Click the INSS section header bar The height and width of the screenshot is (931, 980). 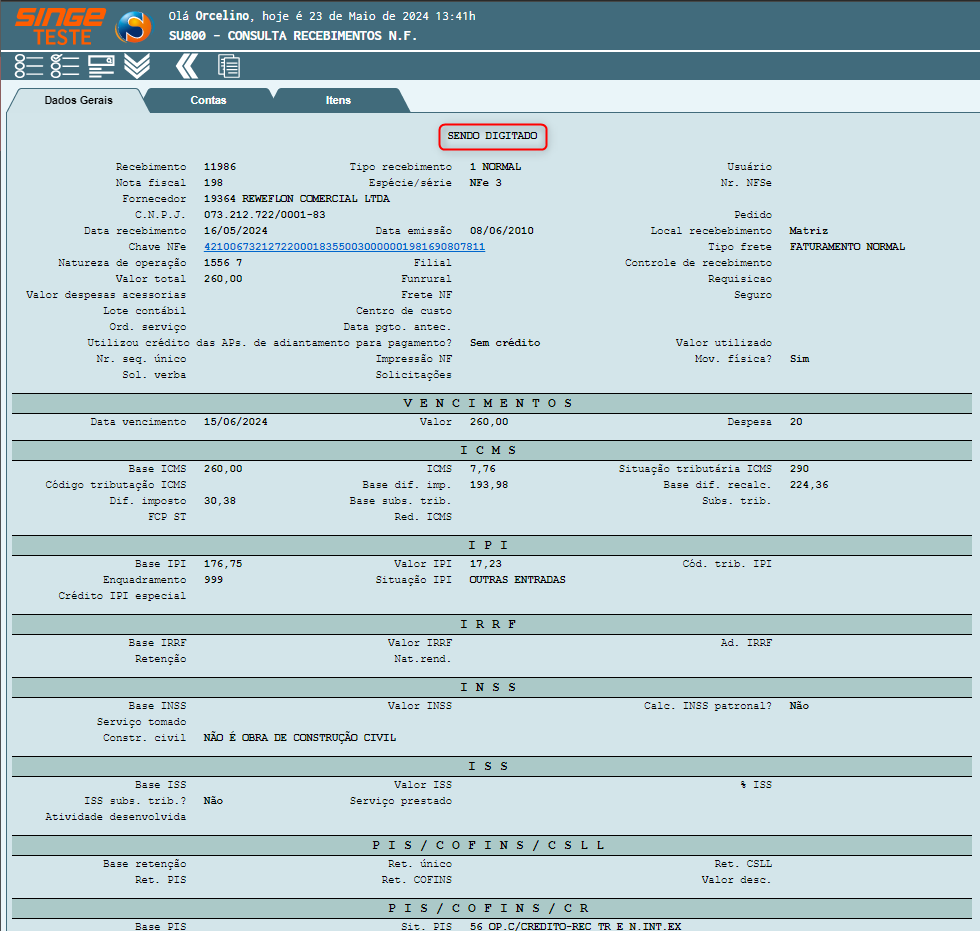click(x=490, y=687)
